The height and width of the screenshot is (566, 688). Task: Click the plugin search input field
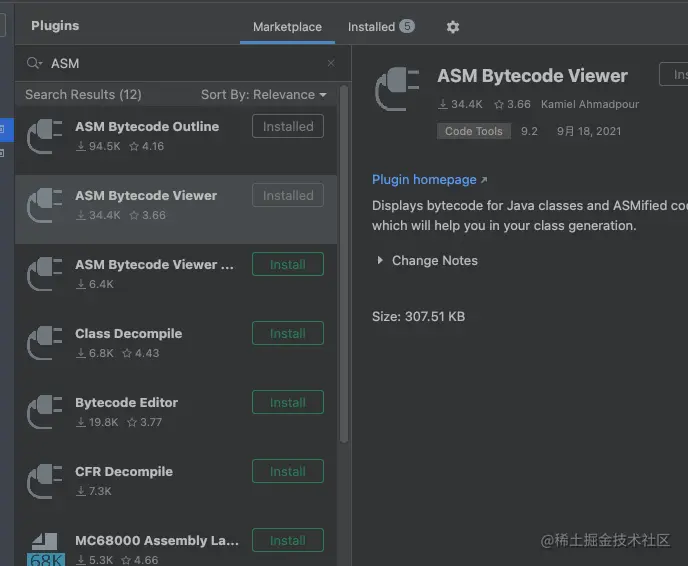pyautogui.click(x=184, y=63)
